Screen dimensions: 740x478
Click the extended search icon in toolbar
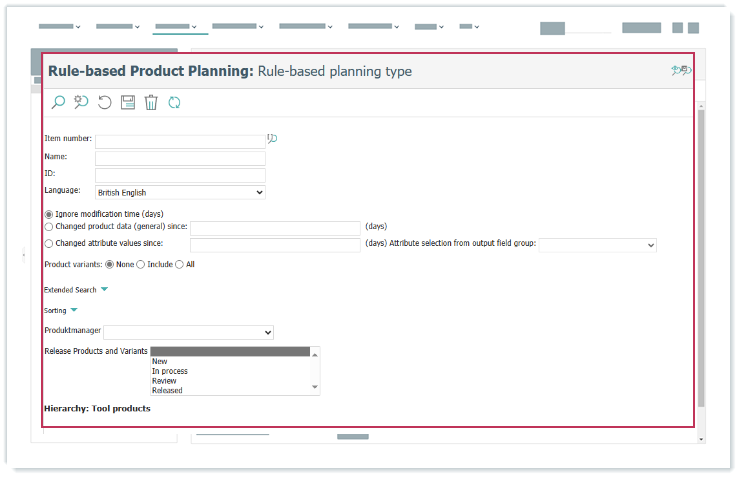pos(81,102)
